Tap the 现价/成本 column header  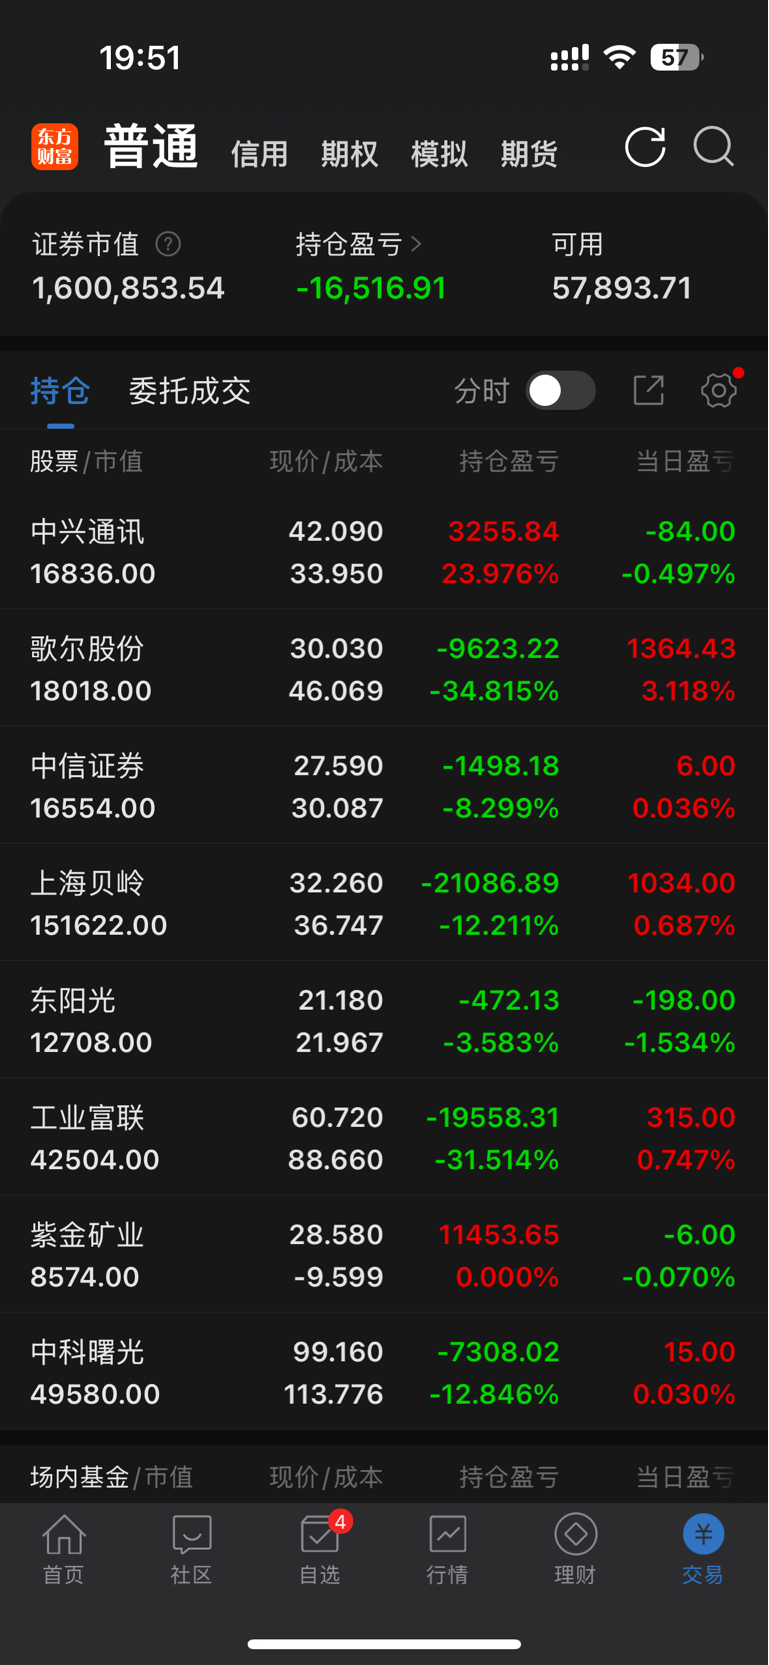tap(326, 461)
